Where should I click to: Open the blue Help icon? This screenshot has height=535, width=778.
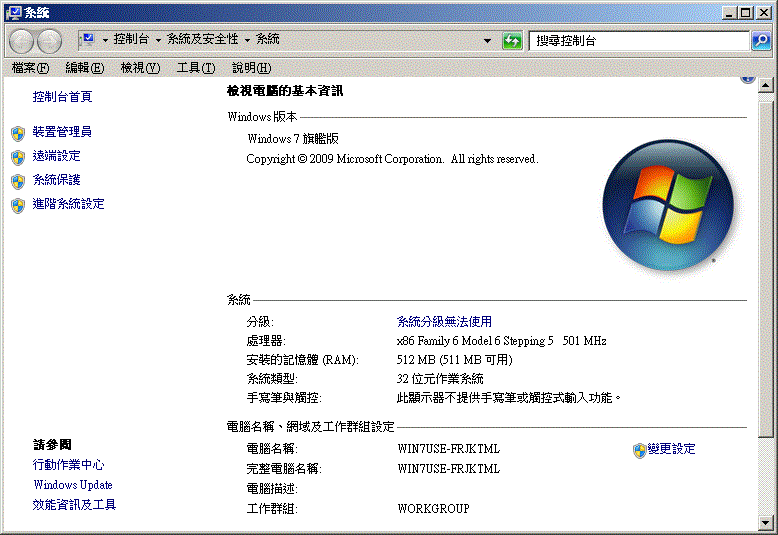(x=747, y=78)
